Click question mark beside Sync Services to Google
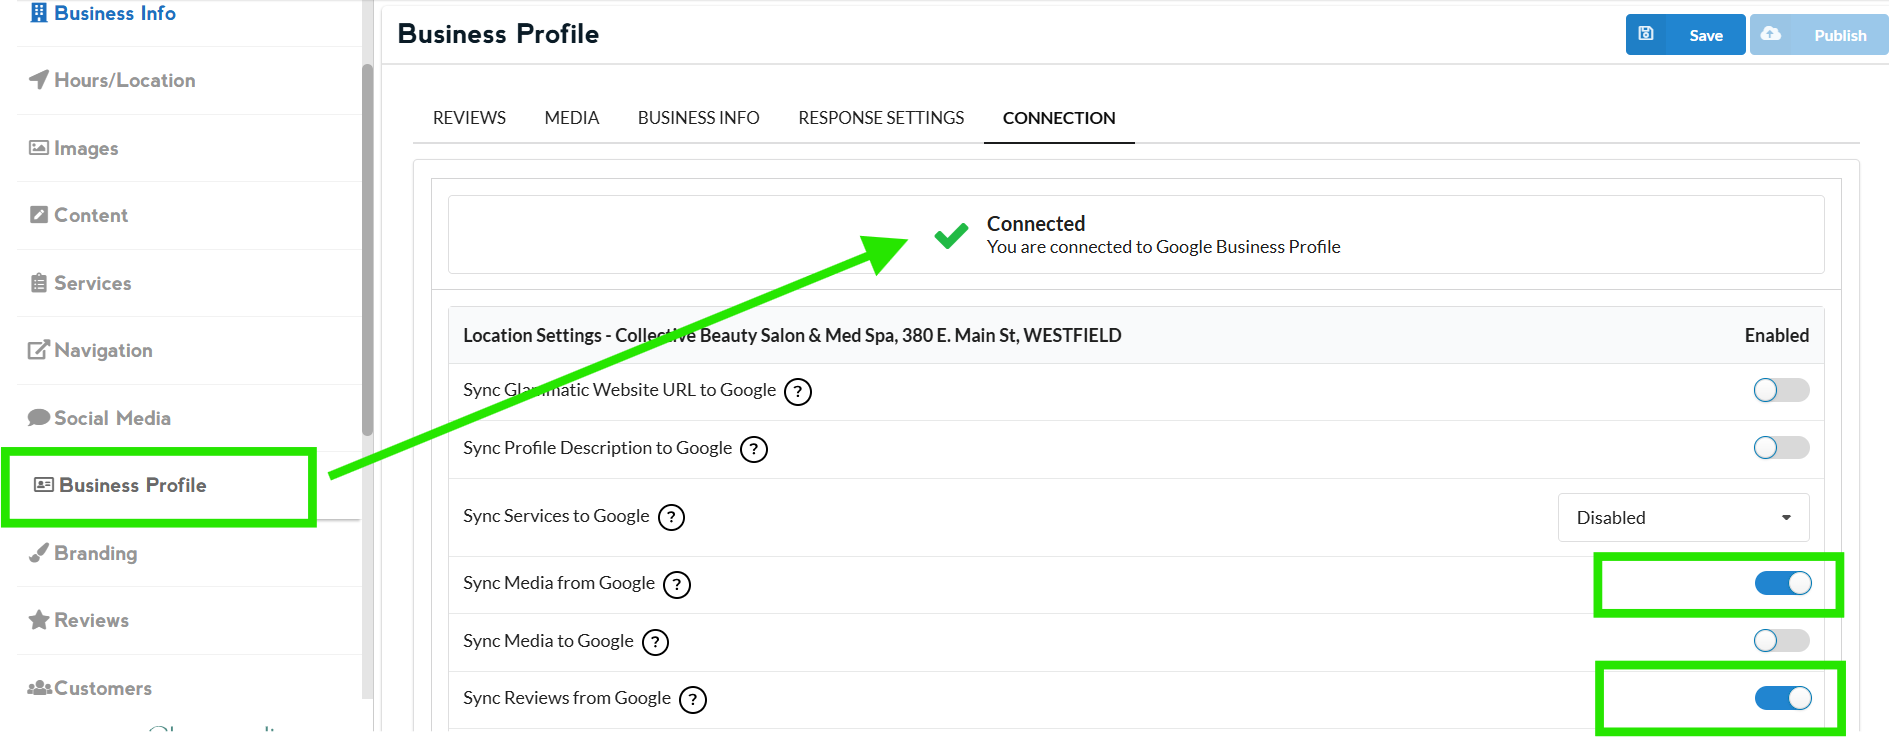The image size is (1889, 737). point(671,517)
